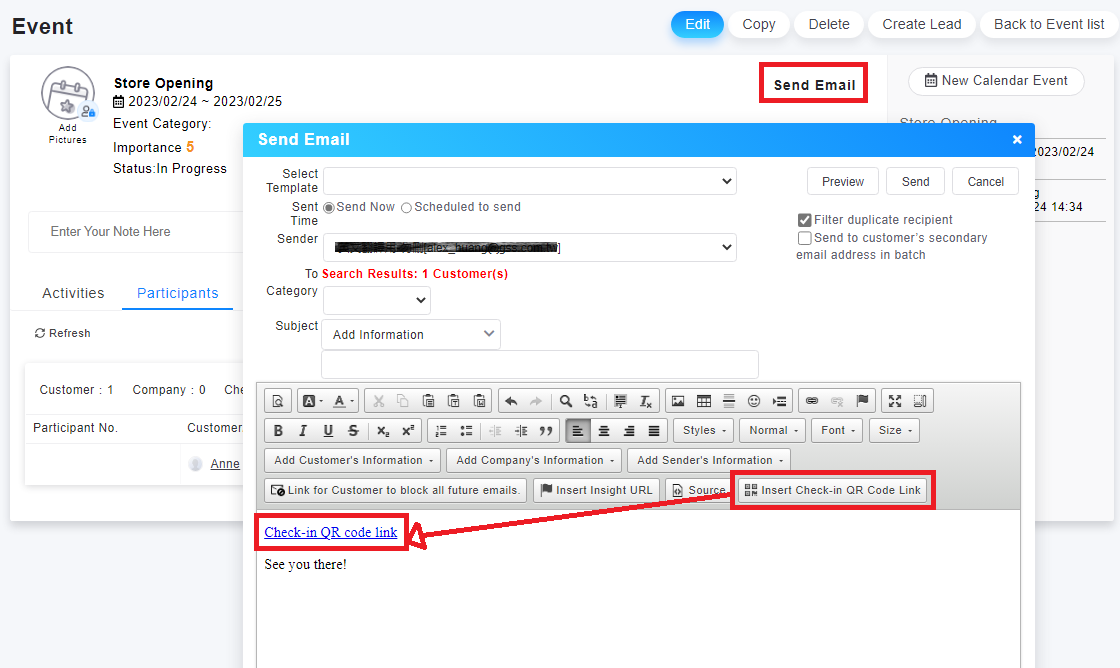The width and height of the screenshot is (1120, 668).
Task: Select the Scheduled to send radio button
Action: [406, 208]
